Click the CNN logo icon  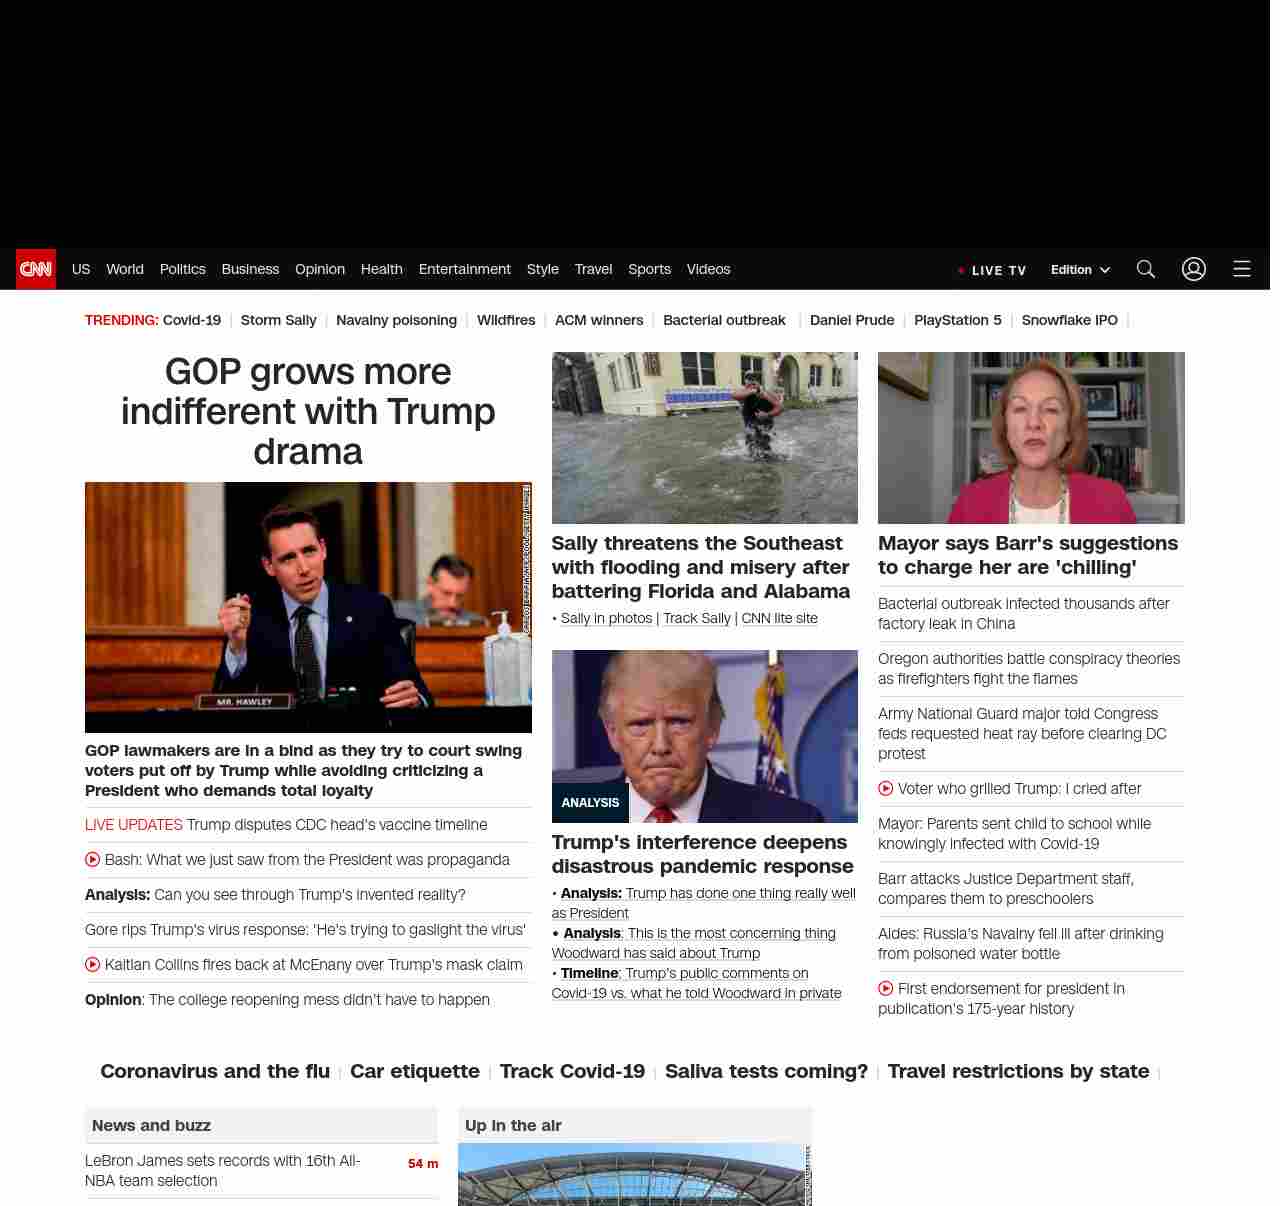[36, 269]
